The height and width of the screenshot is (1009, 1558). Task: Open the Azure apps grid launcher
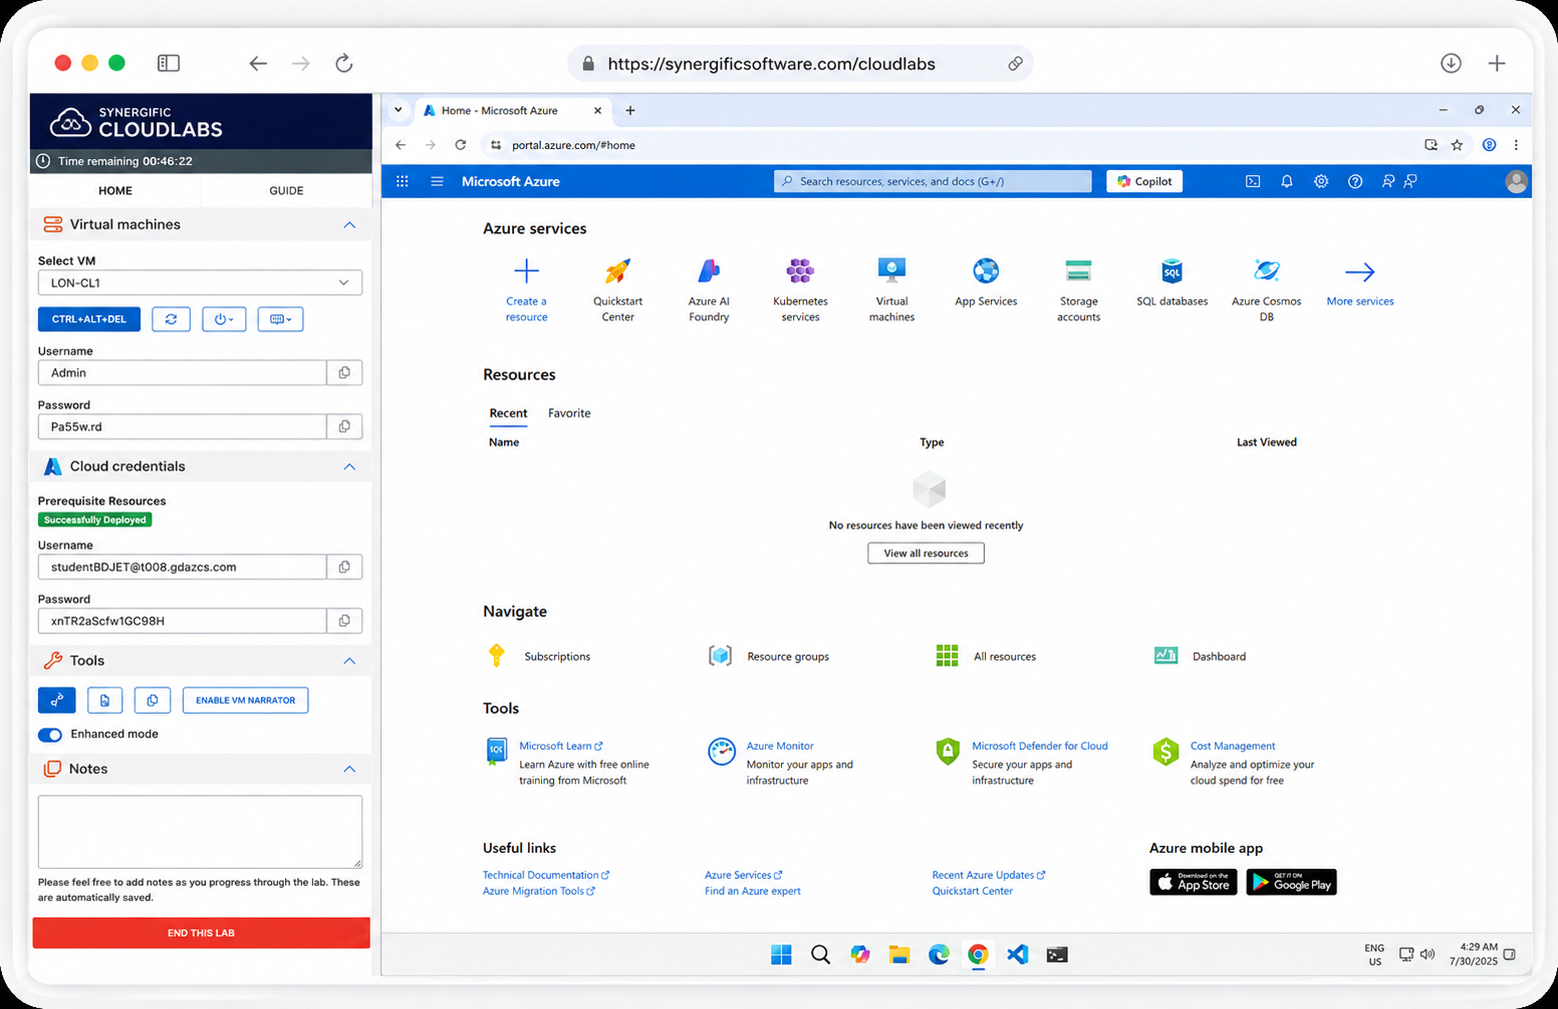click(x=402, y=181)
